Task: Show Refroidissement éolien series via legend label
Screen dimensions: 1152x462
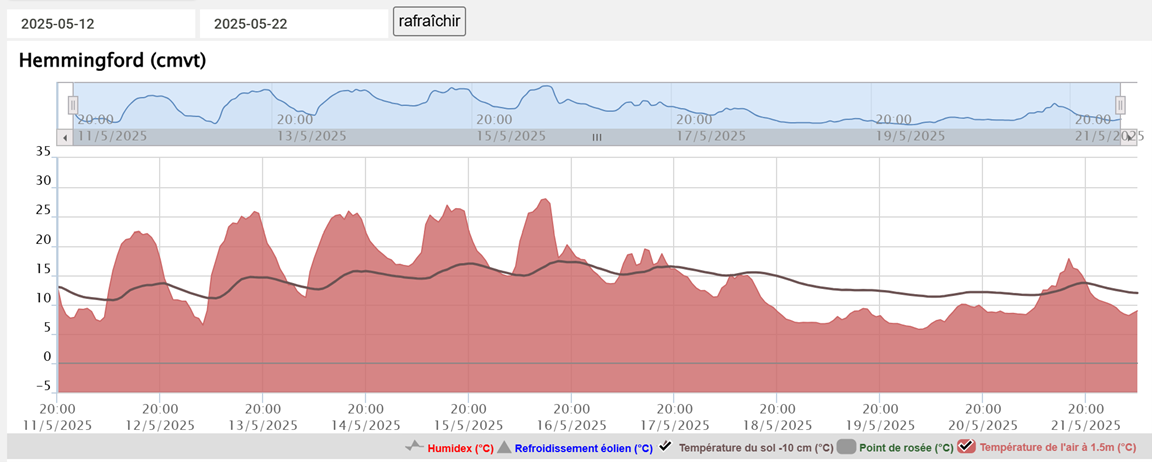Action: (584, 448)
